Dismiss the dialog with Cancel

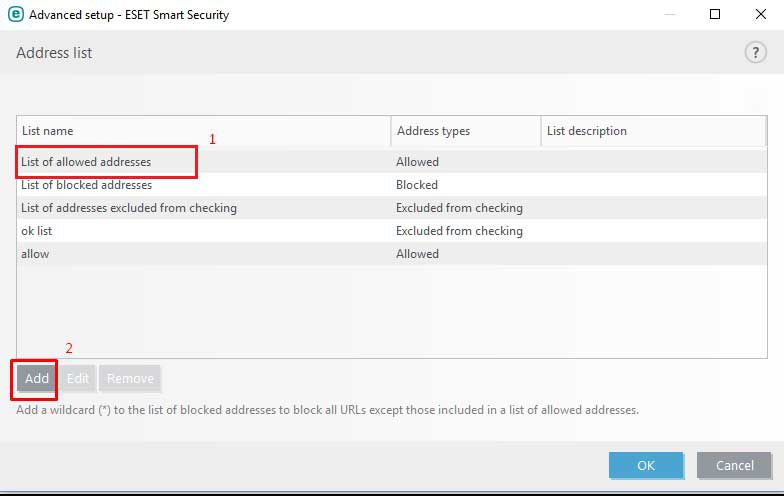point(734,465)
